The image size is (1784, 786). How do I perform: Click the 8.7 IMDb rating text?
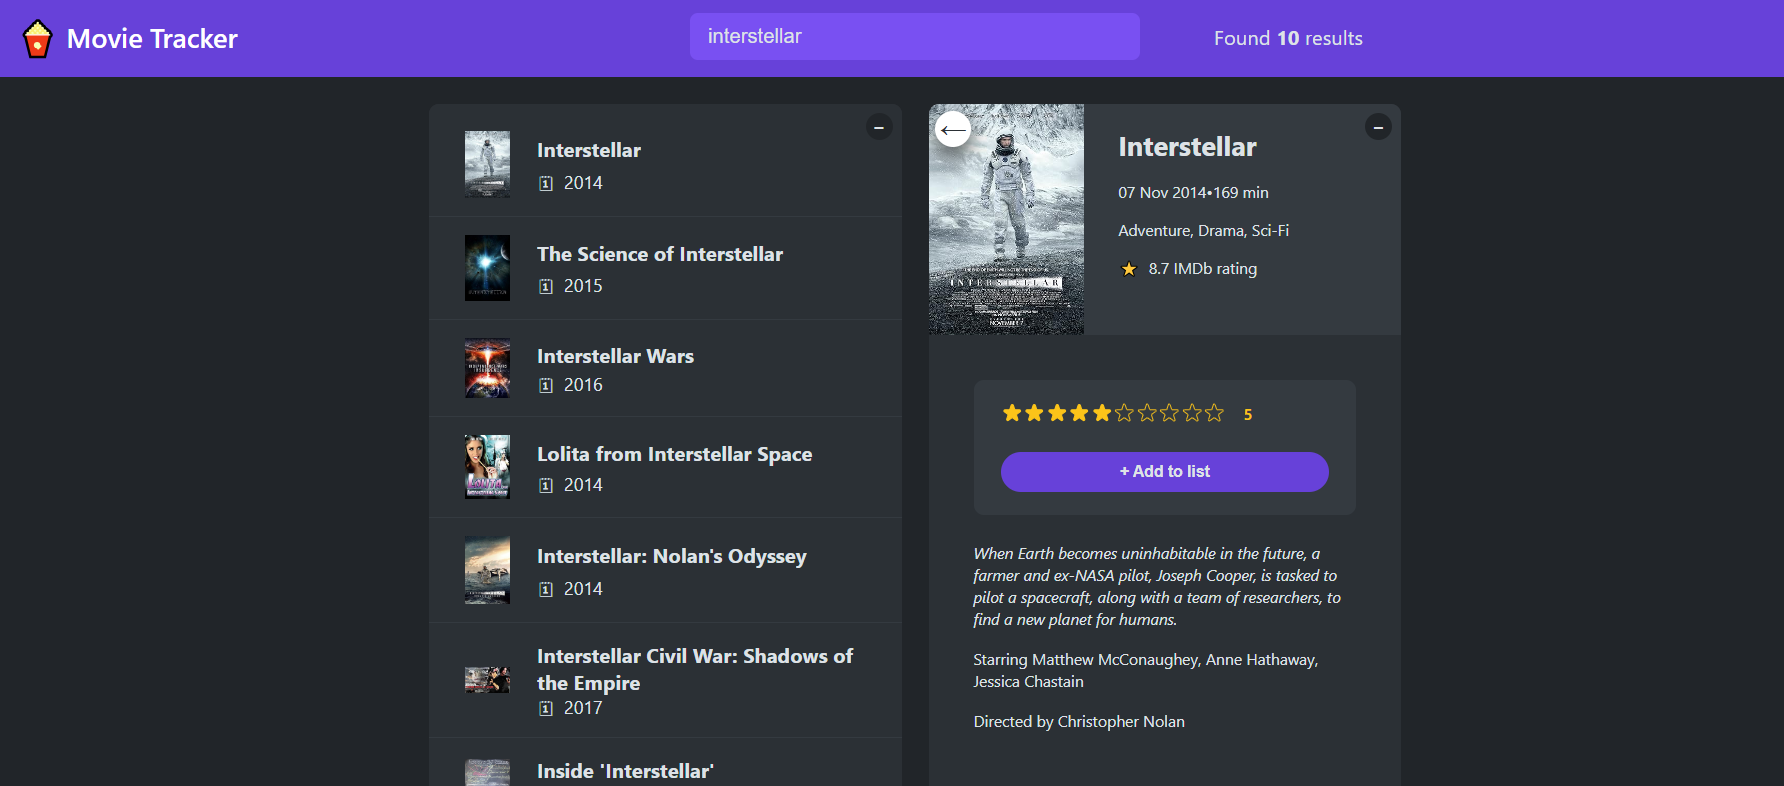[1203, 269]
